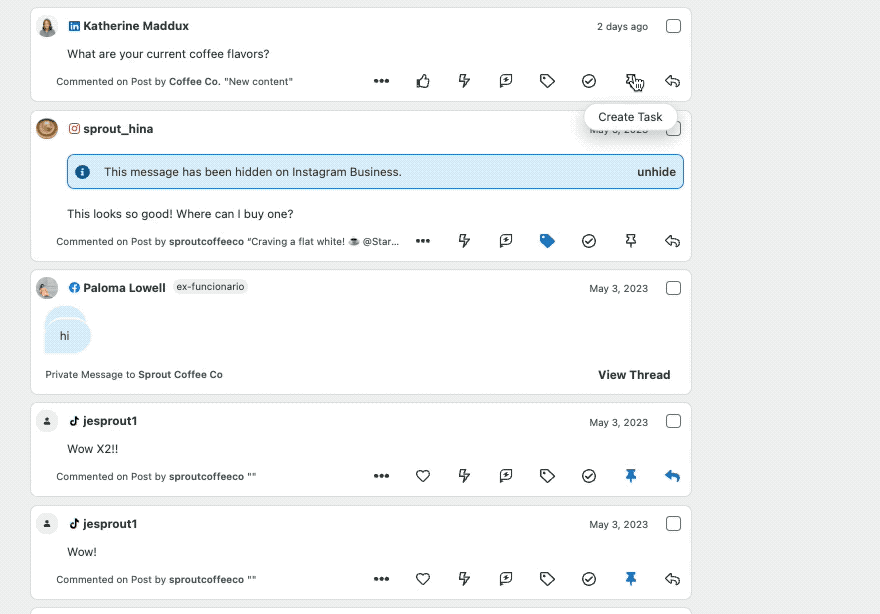Click the pin icon on sprout_hina message
The width and height of the screenshot is (880, 614).
631,241
